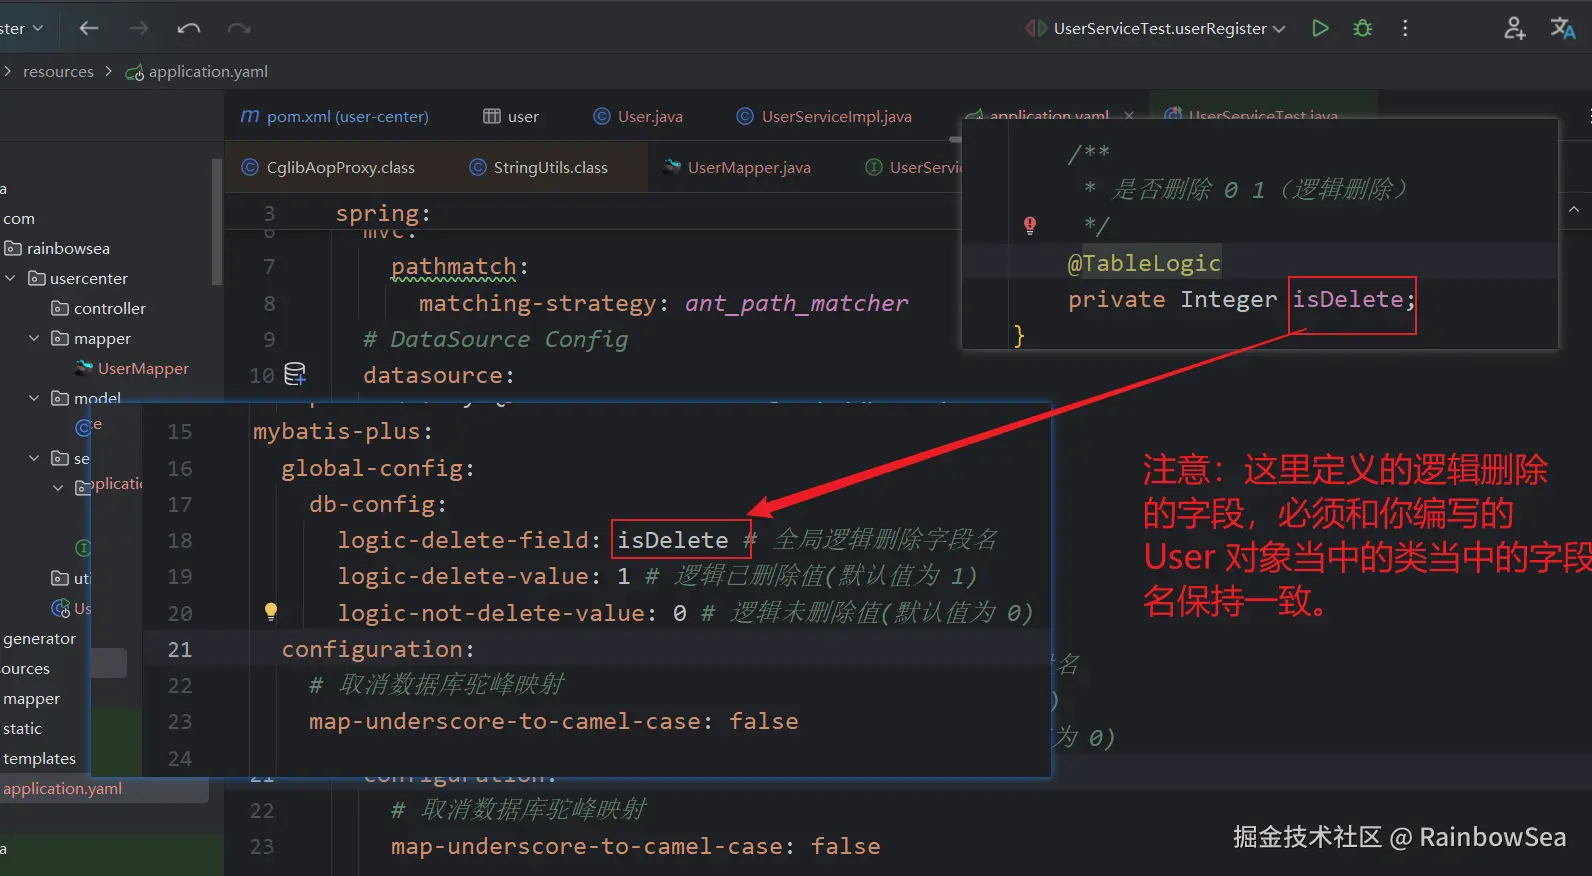The width and height of the screenshot is (1592, 876).
Task: Click the 'global-config:' key
Action: (378, 468)
